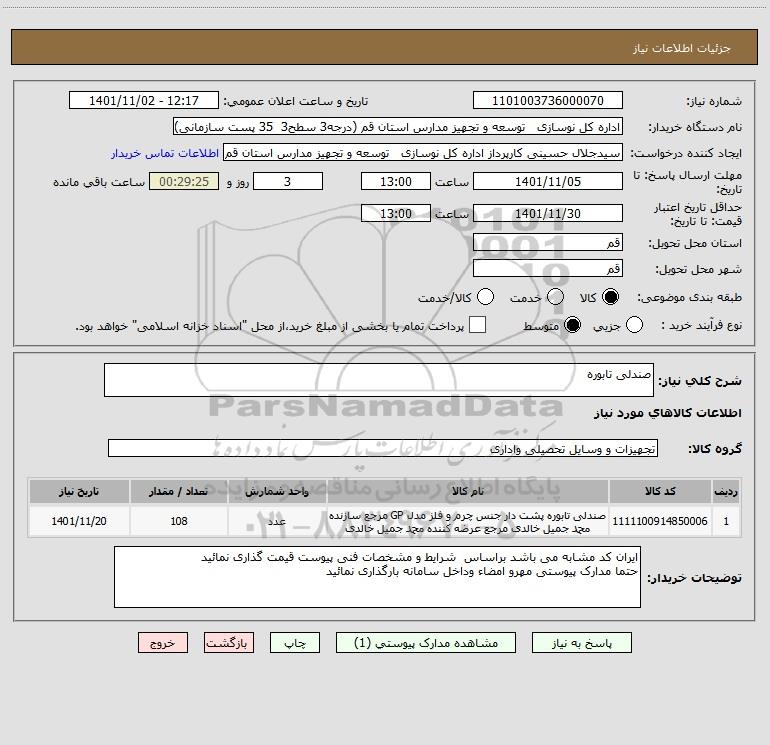770x745 pixels.
Task: Select the کالا/خدمت radio button
Action: [x=486, y=297]
